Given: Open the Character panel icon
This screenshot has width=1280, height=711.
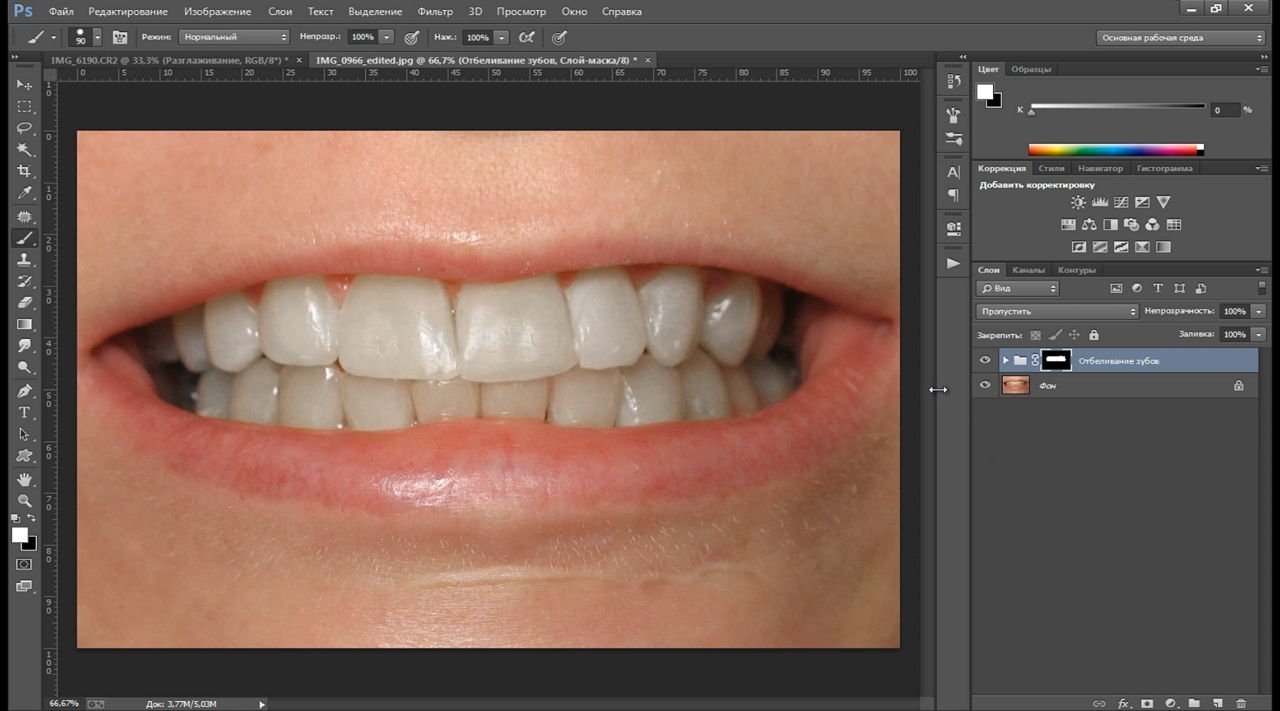Looking at the screenshot, I should coord(953,172).
